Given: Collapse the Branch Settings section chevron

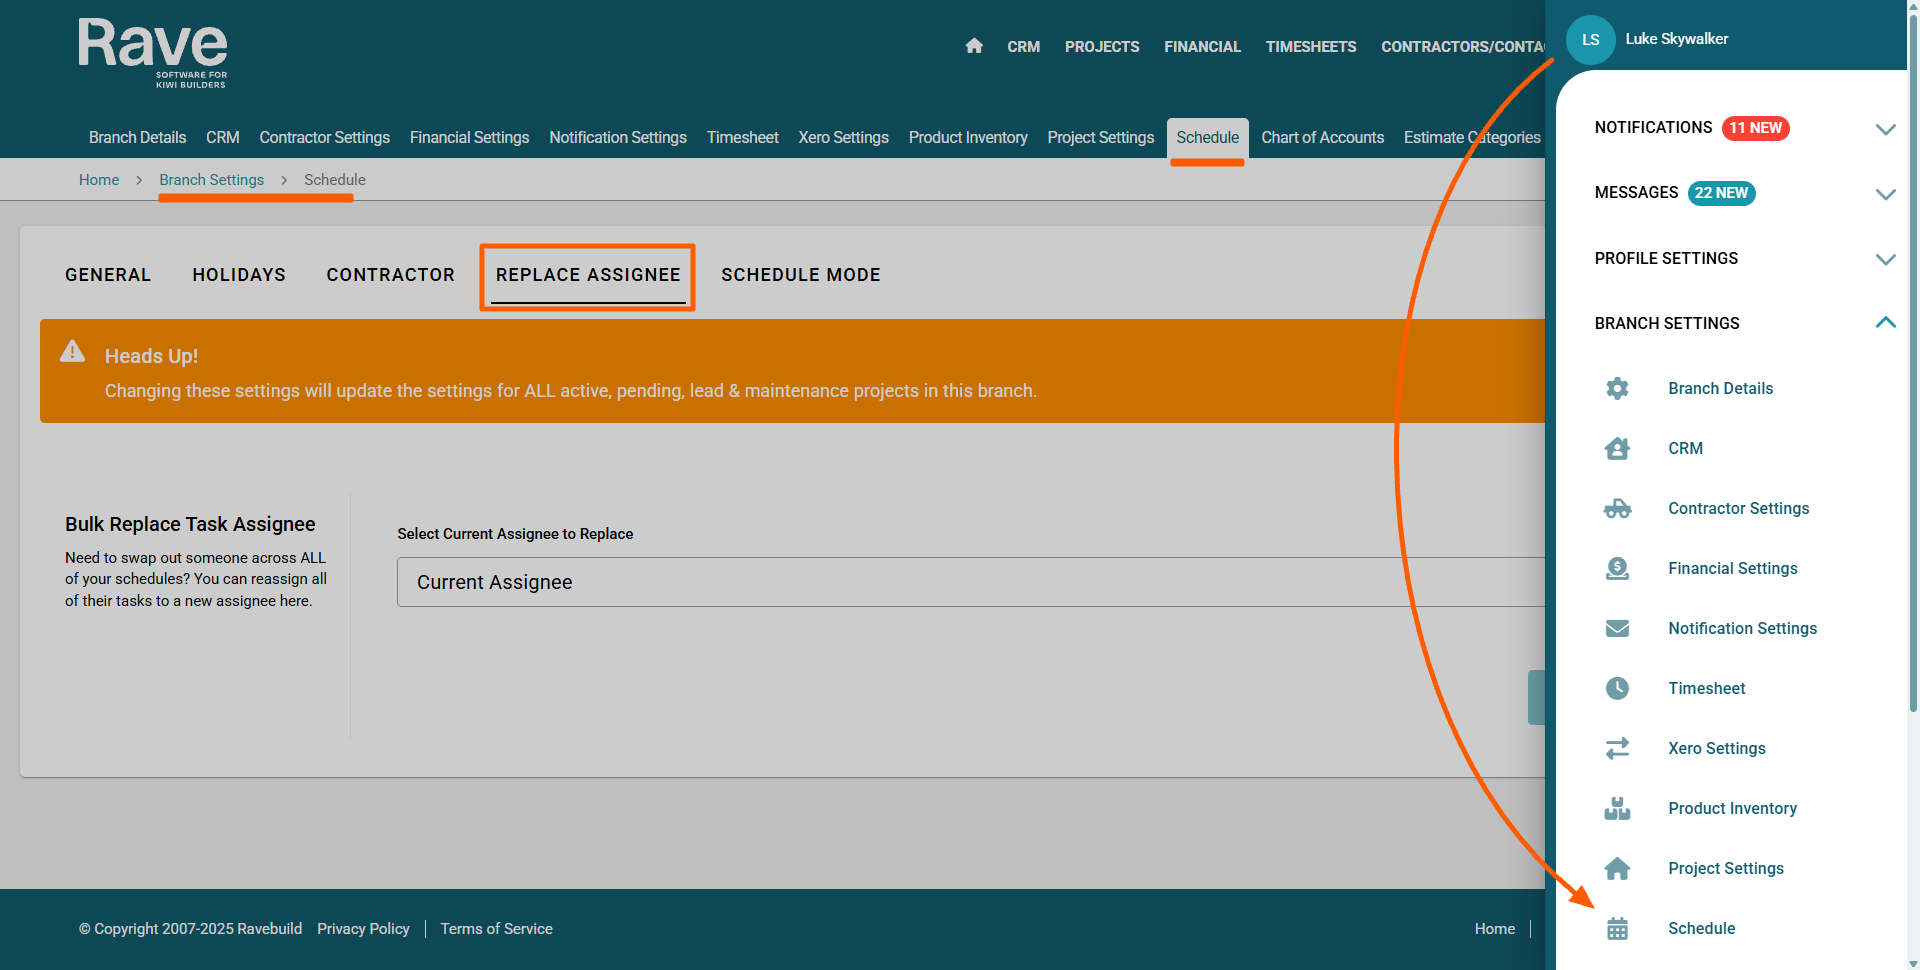Looking at the screenshot, I should (x=1885, y=322).
